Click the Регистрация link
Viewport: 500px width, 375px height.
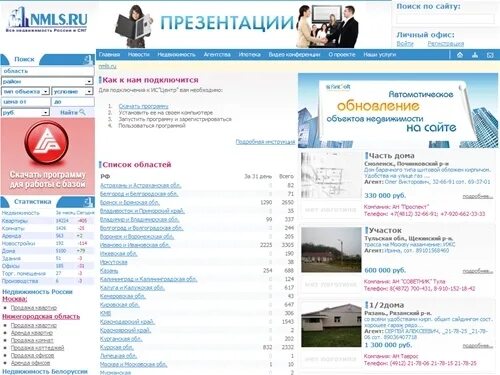click(446, 44)
